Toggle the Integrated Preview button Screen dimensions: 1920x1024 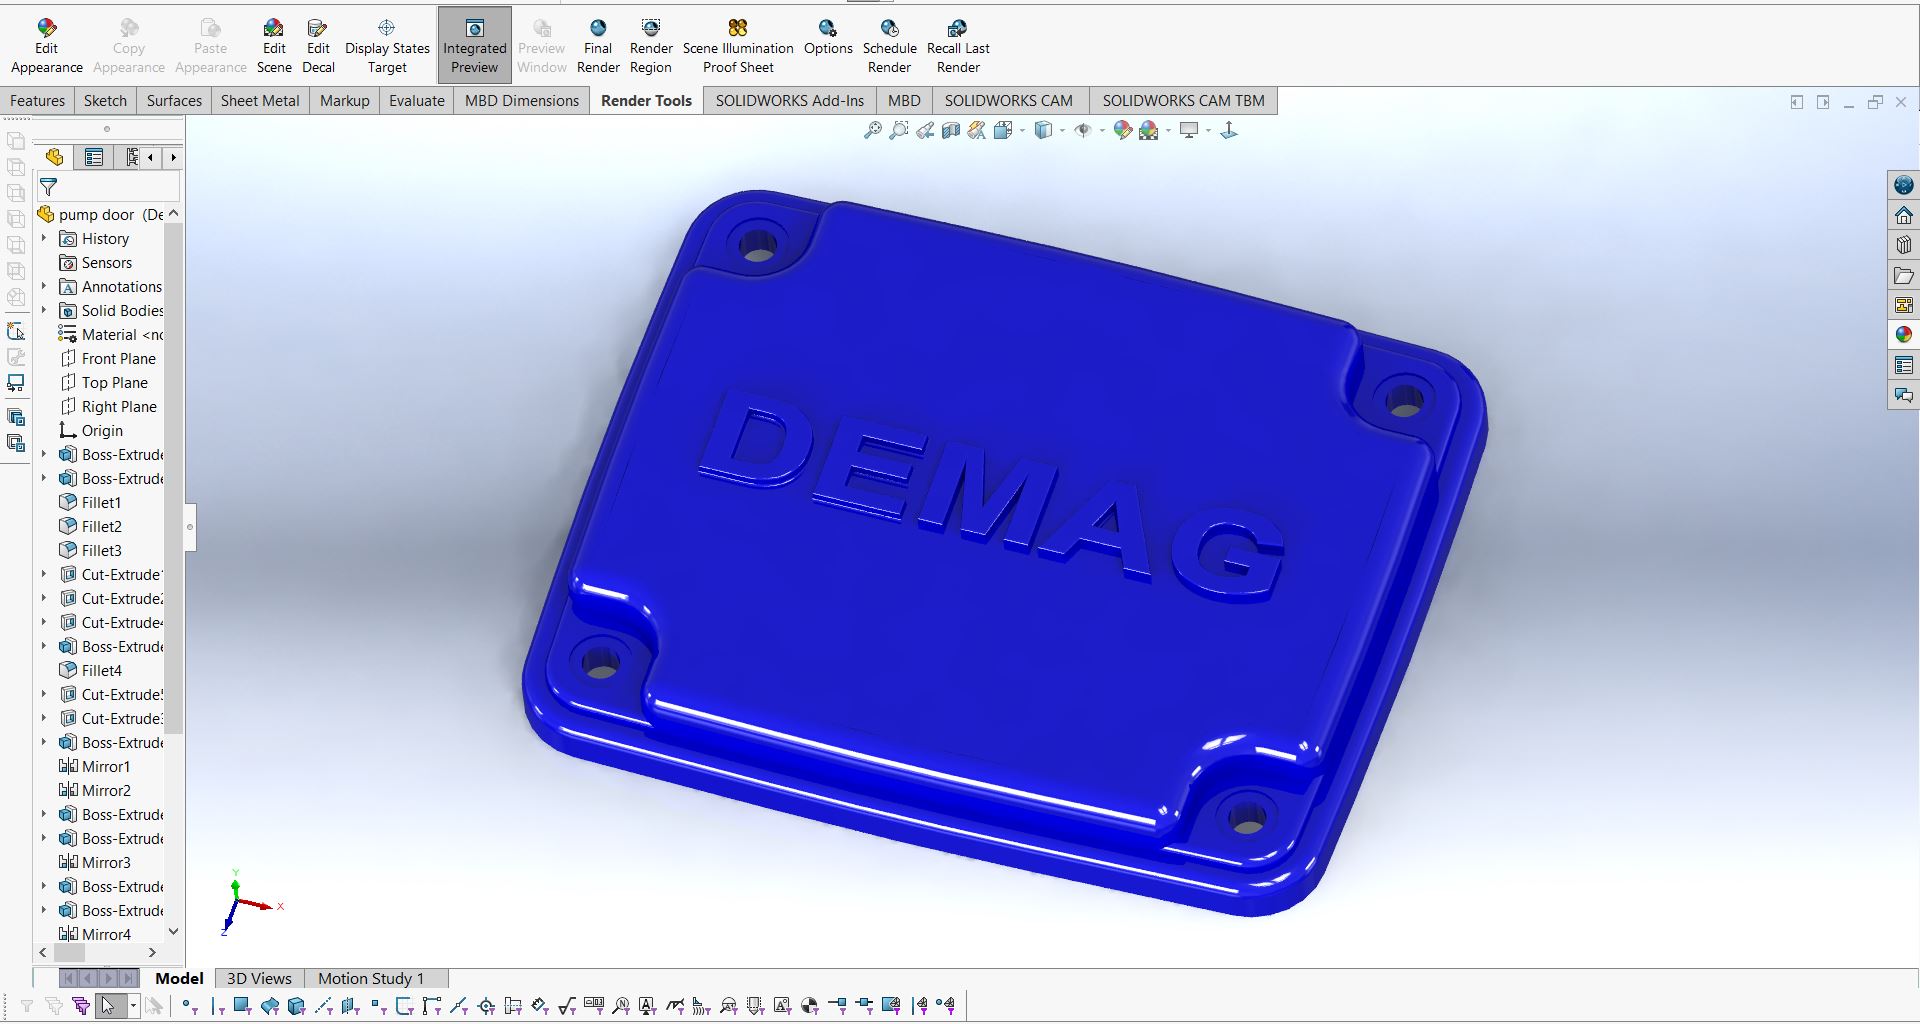pos(475,46)
